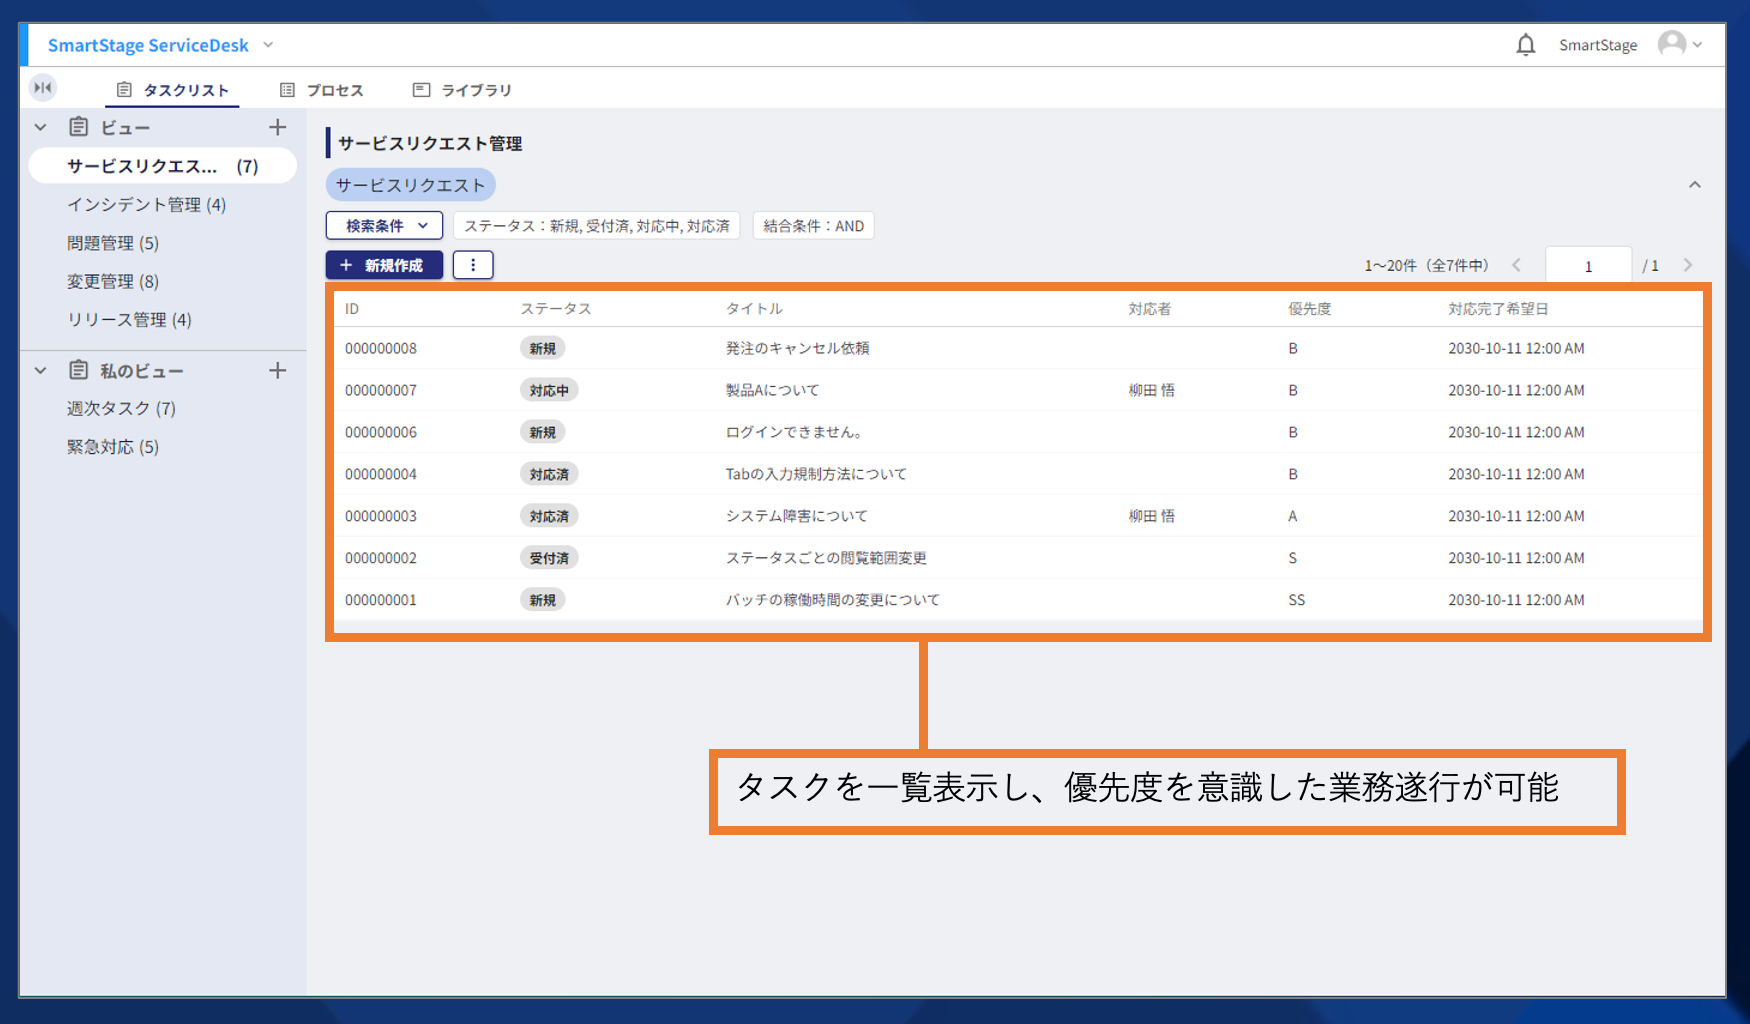The height and width of the screenshot is (1024, 1750).
Task: Click the page number input field
Action: pyautogui.click(x=1588, y=266)
